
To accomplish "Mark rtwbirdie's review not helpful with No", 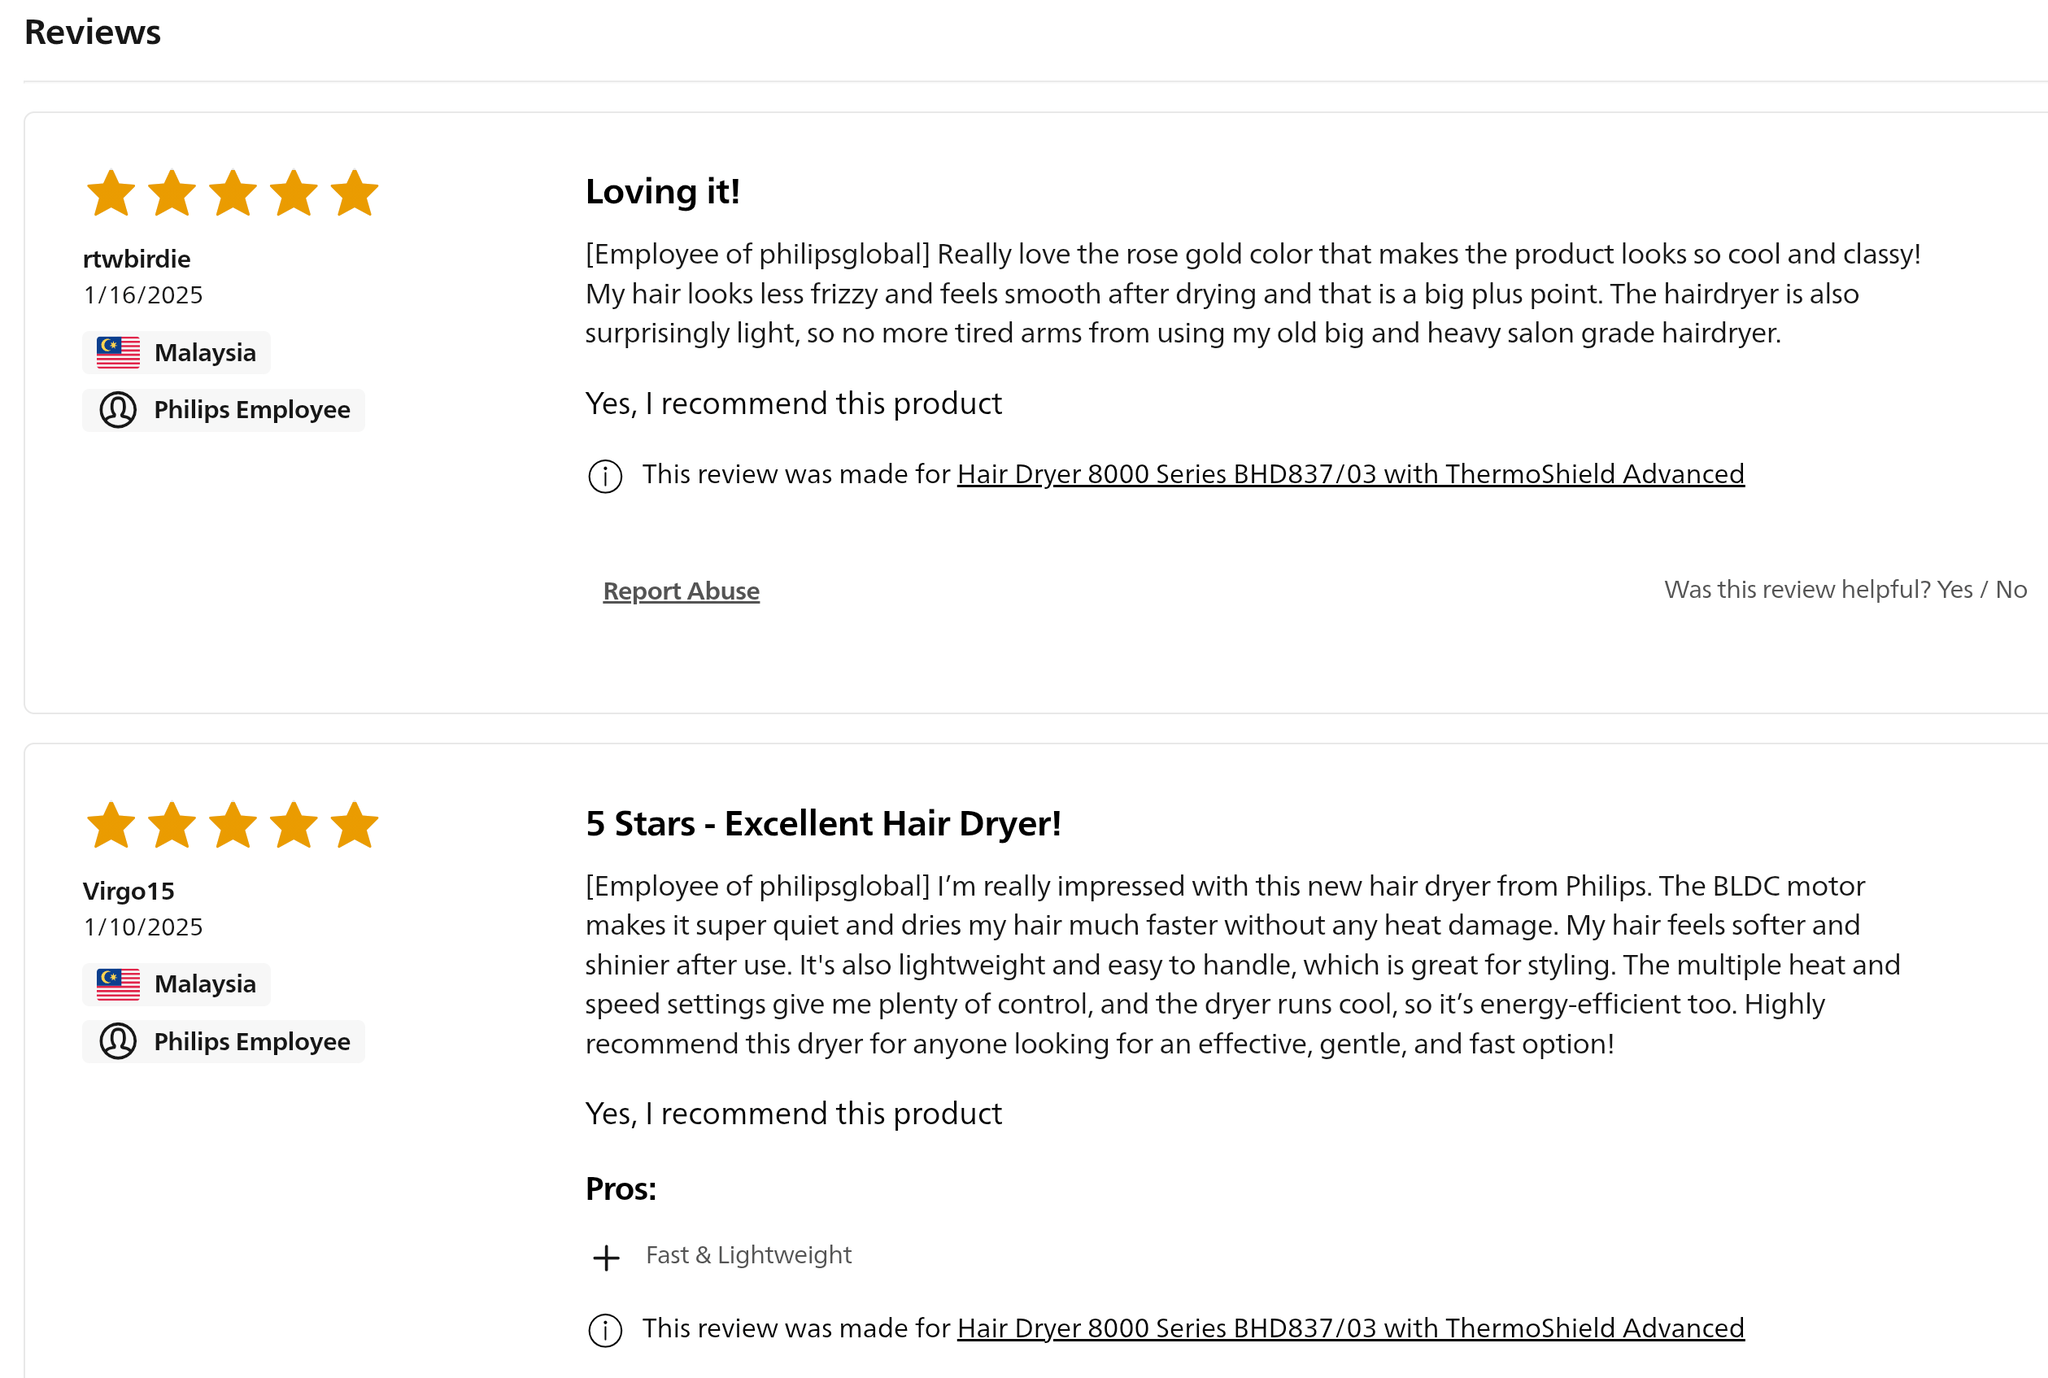I will pos(2011,590).
